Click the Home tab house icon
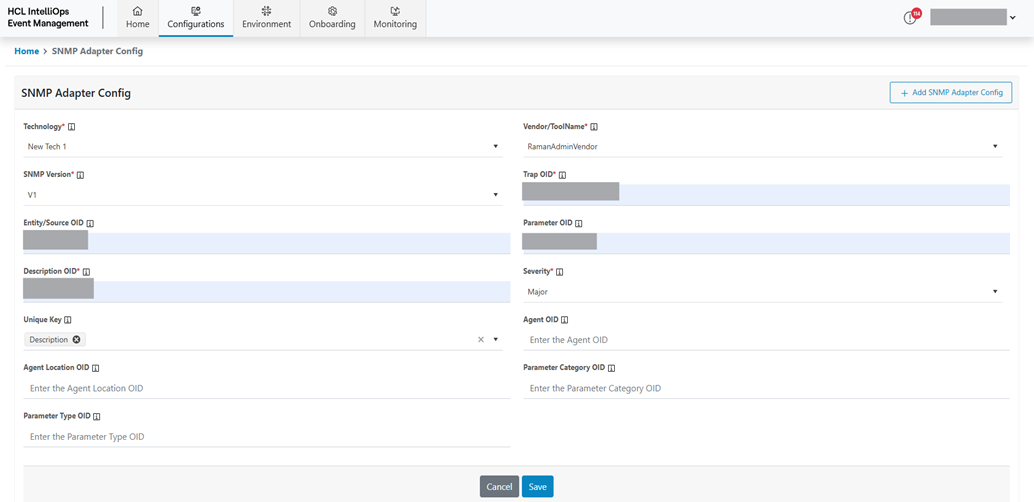This screenshot has width=1034, height=502. (137, 11)
